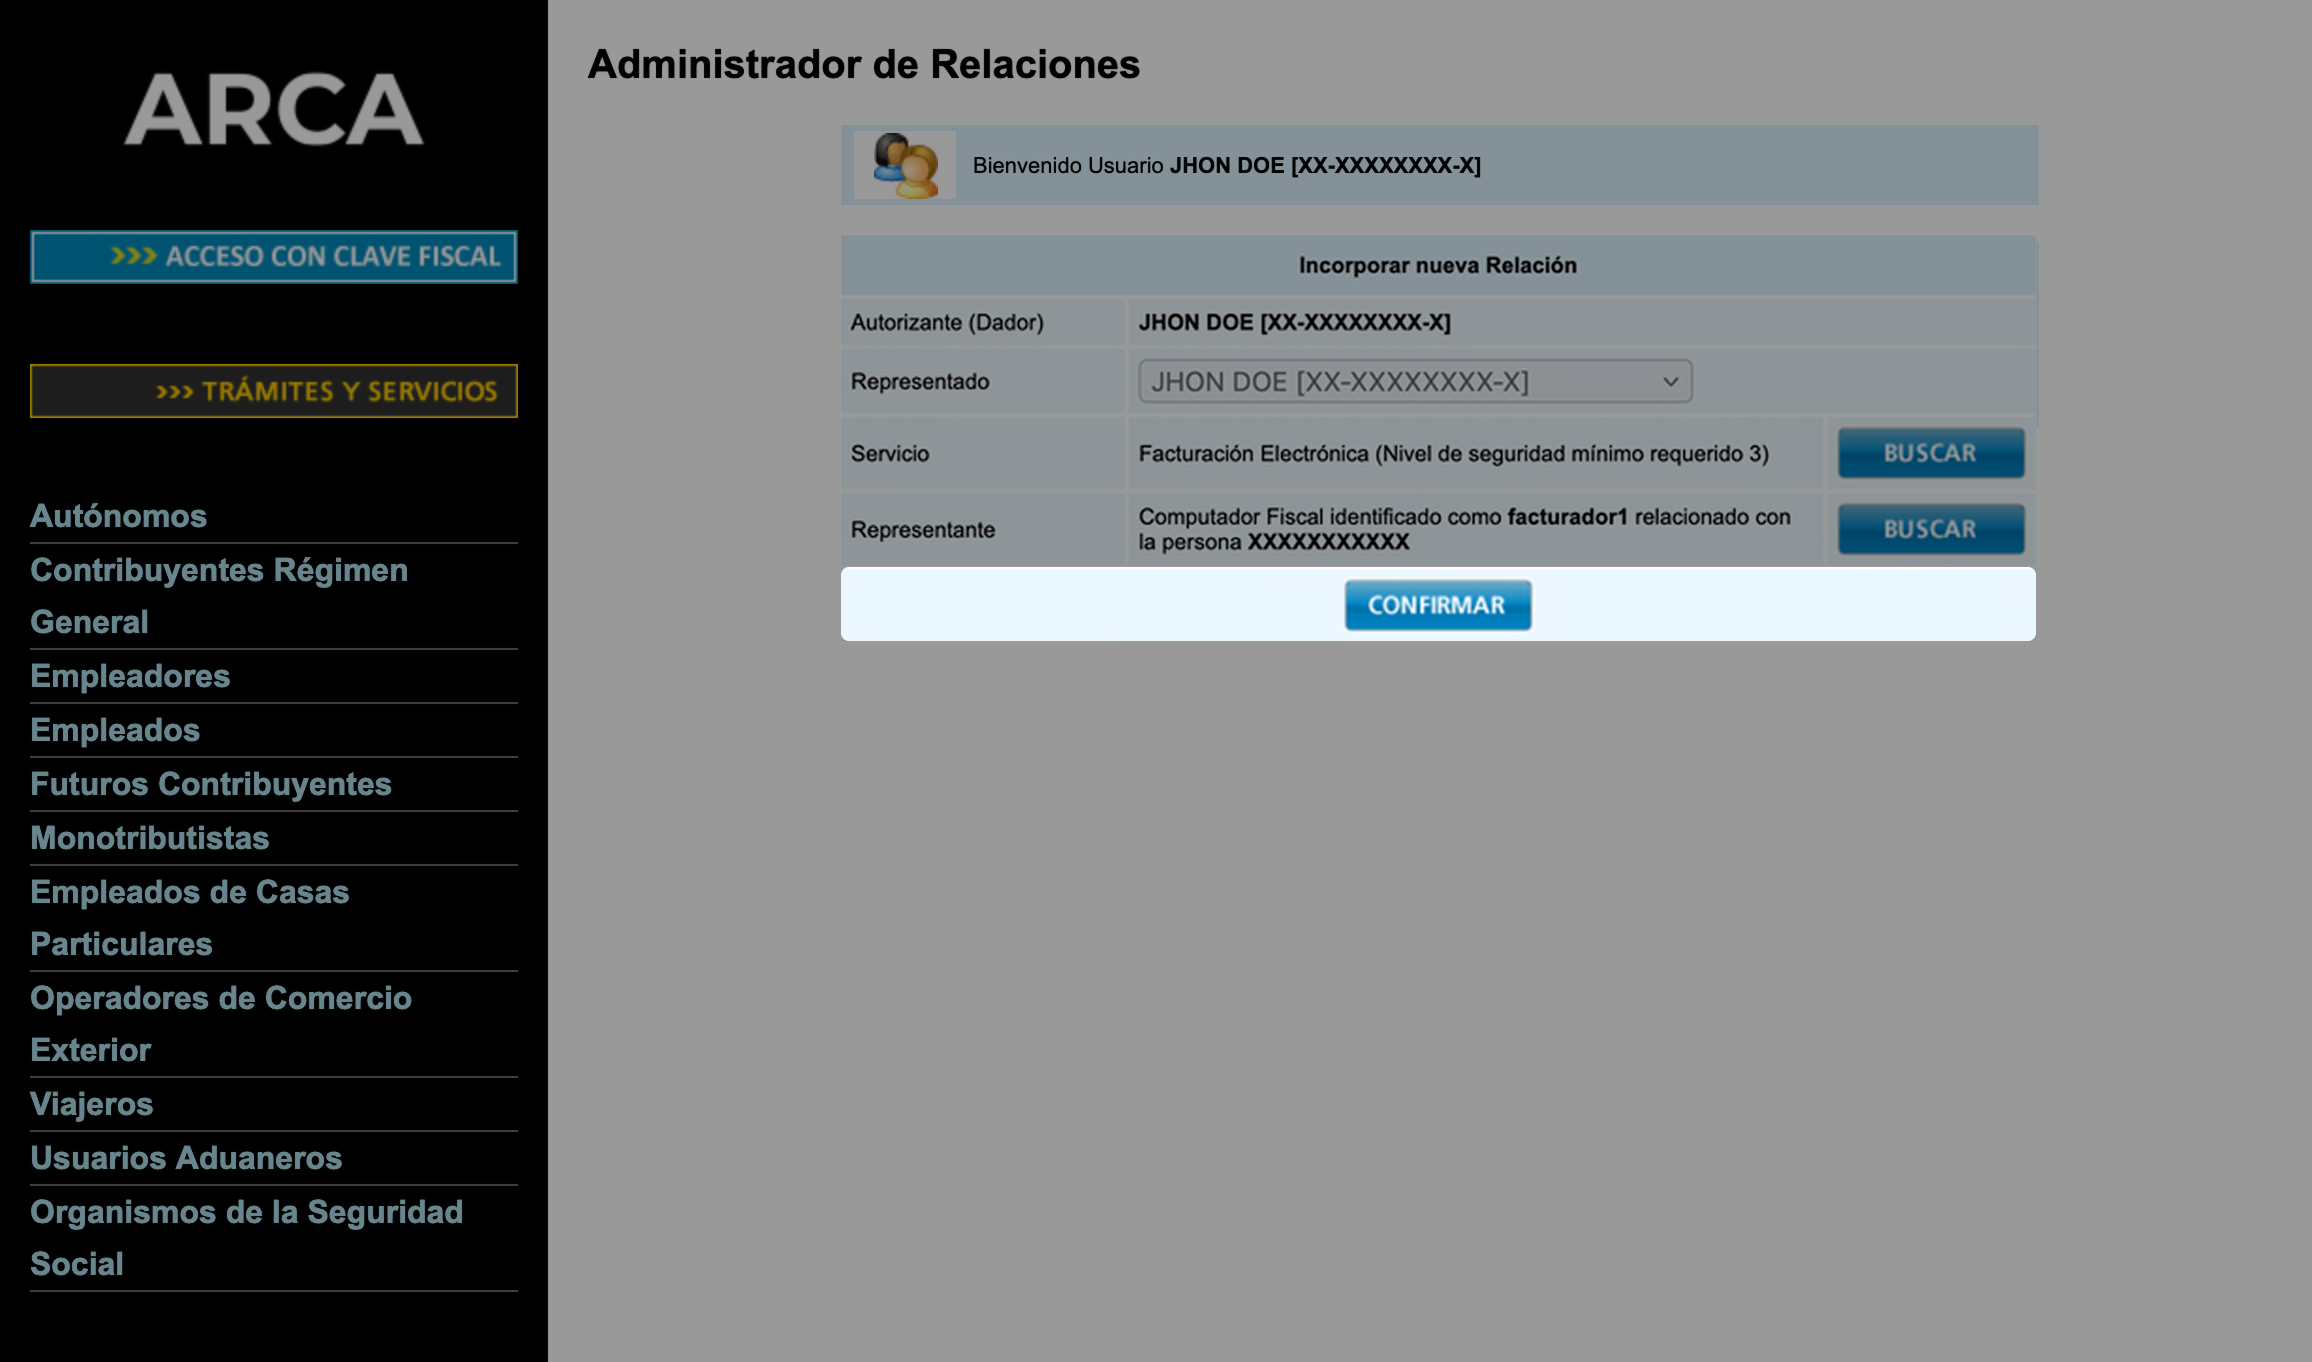
Task: Open Trámites y Servicios banner
Action: click(274, 391)
